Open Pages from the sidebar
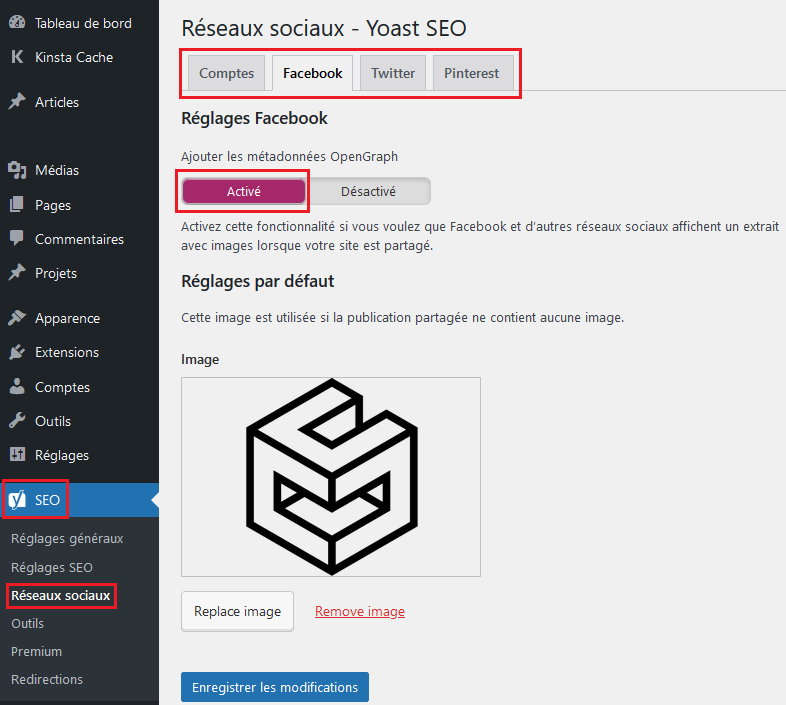The width and height of the screenshot is (786, 705). (x=53, y=206)
